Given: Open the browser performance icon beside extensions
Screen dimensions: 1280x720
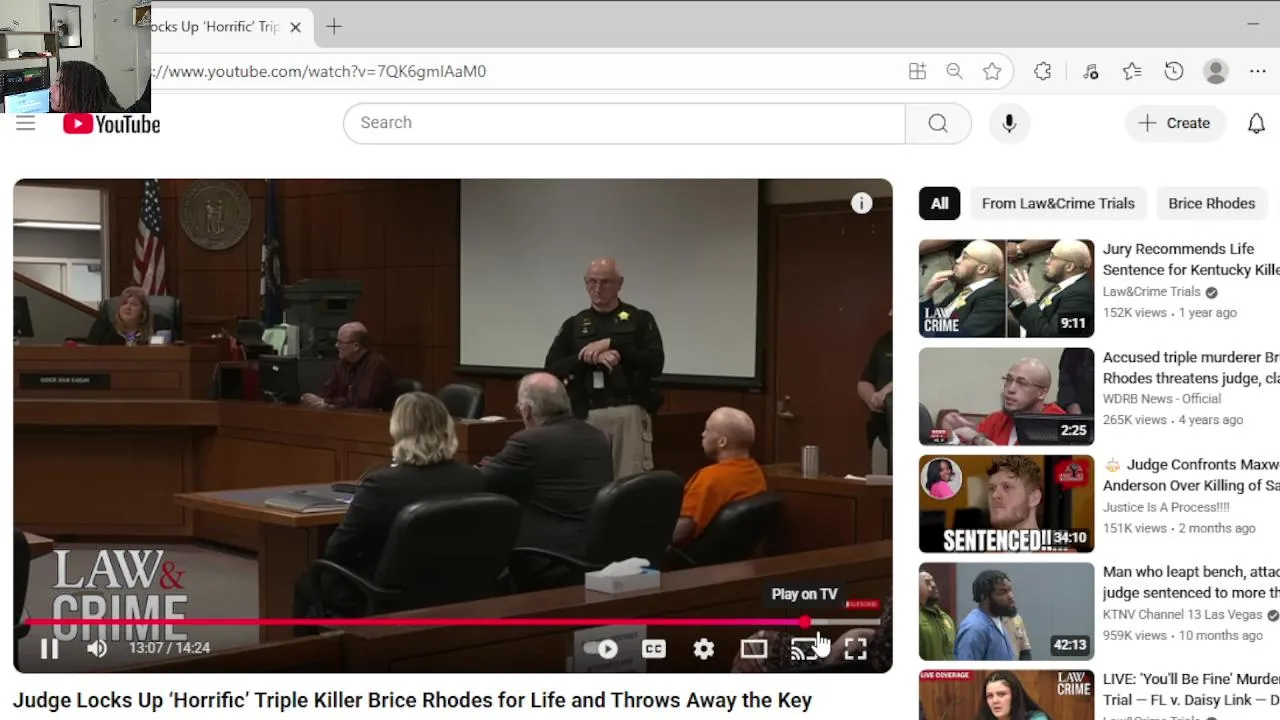Looking at the screenshot, I should [1090, 71].
